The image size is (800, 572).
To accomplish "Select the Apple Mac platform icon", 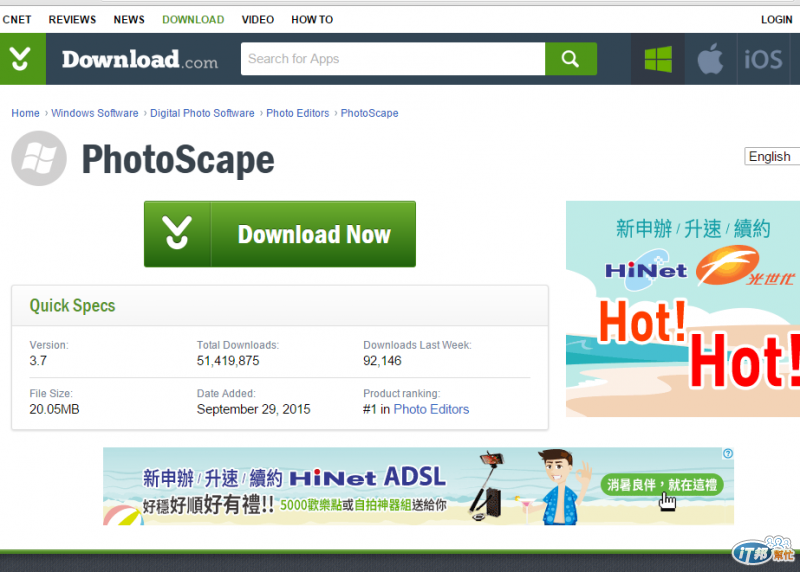I will coord(710,59).
